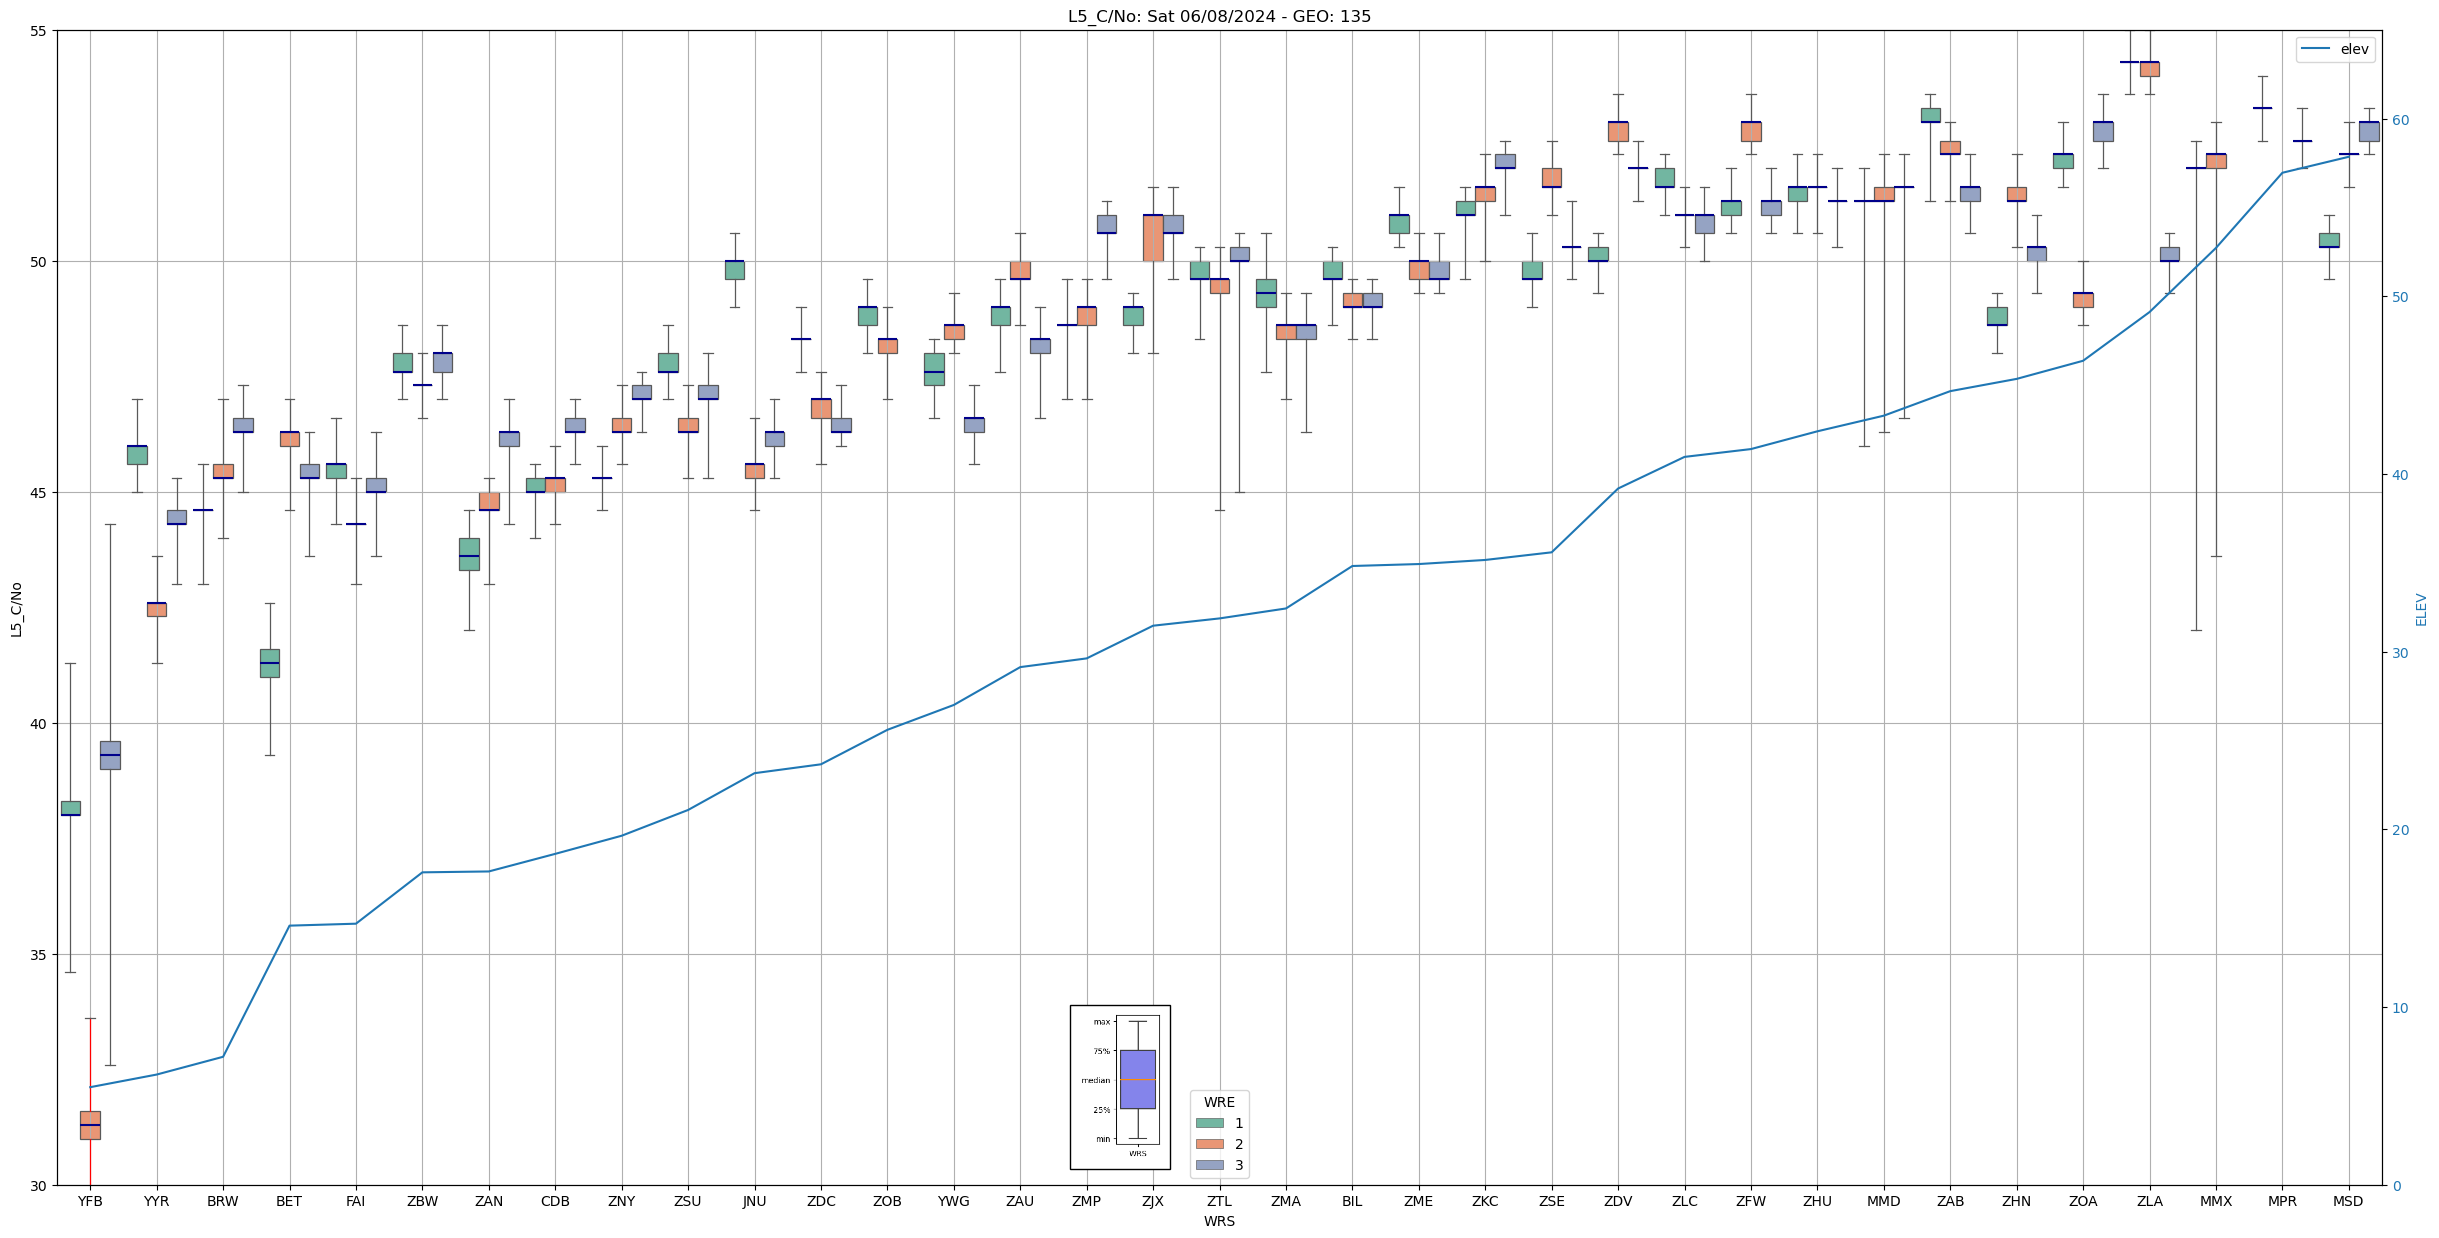Select the 'elev' line legend entry
Screen dimensions: 2439x1238
coord(2335,49)
